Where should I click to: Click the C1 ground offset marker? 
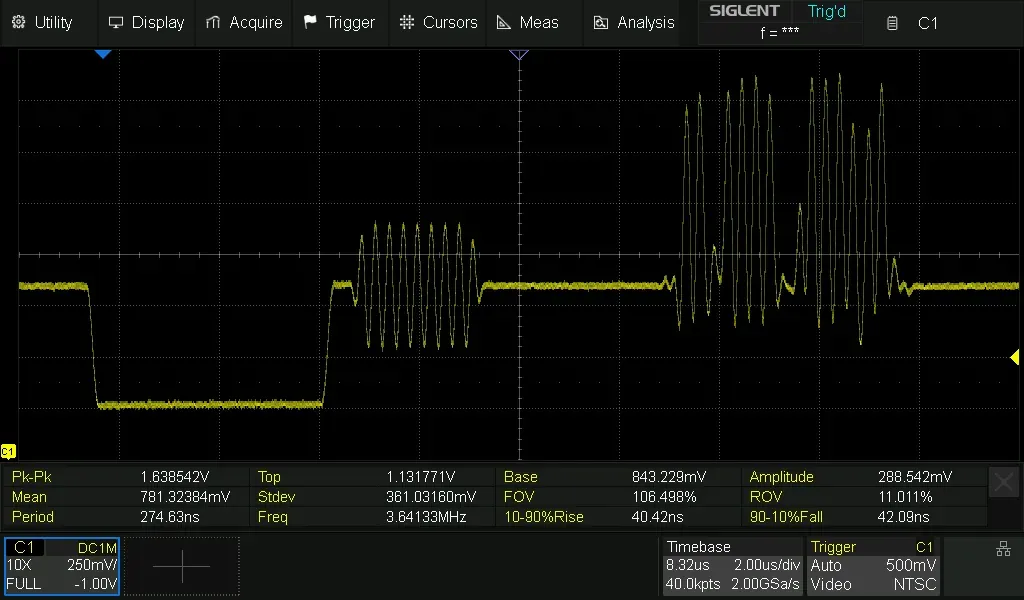pyautogui.click(x=8, y=451)
